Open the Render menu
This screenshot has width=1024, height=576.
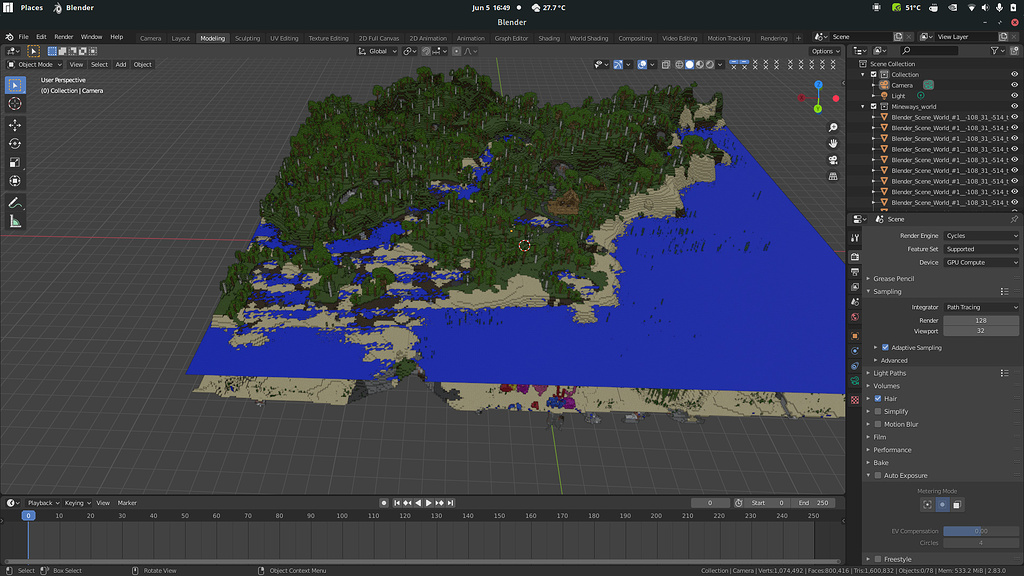click(63, 37)
